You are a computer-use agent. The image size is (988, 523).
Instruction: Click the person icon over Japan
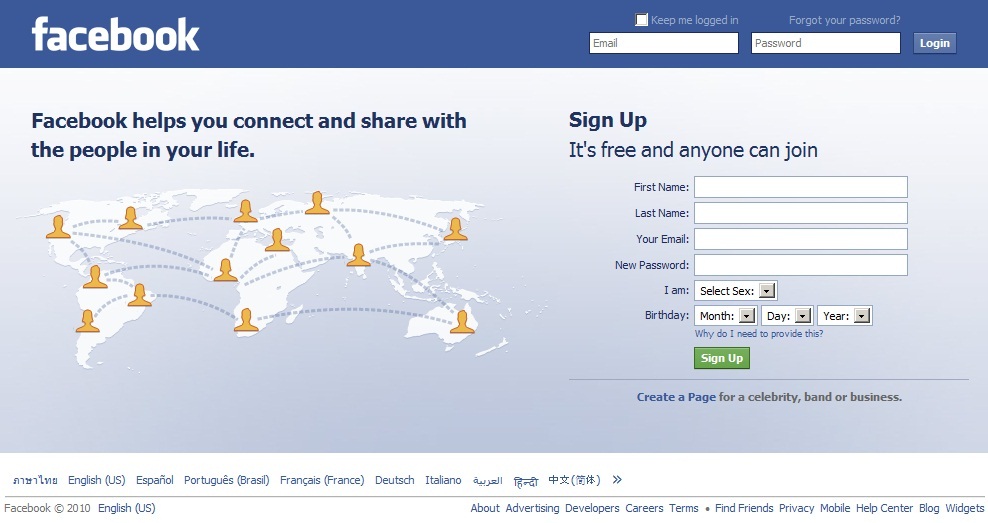coord(455,229)
